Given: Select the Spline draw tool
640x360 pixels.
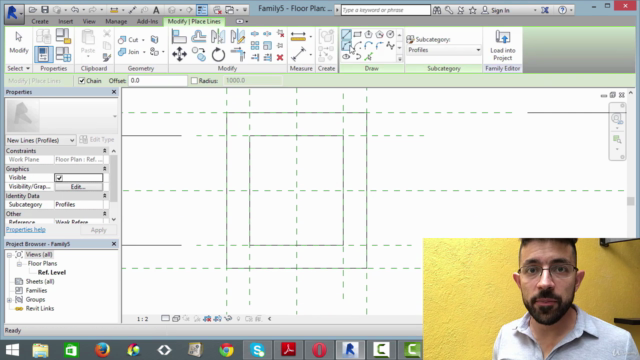Looking at the screenshot, I should (390, 46).
